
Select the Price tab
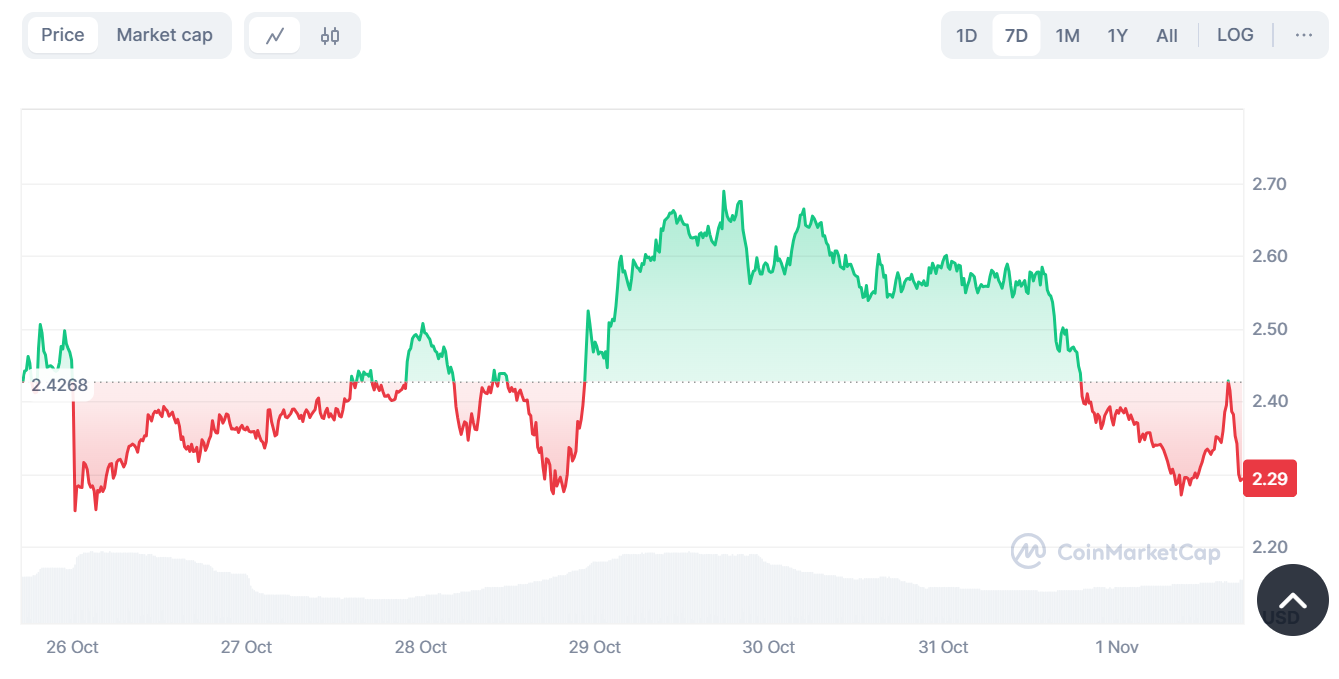pyautogui.click(x=62, y=35)
